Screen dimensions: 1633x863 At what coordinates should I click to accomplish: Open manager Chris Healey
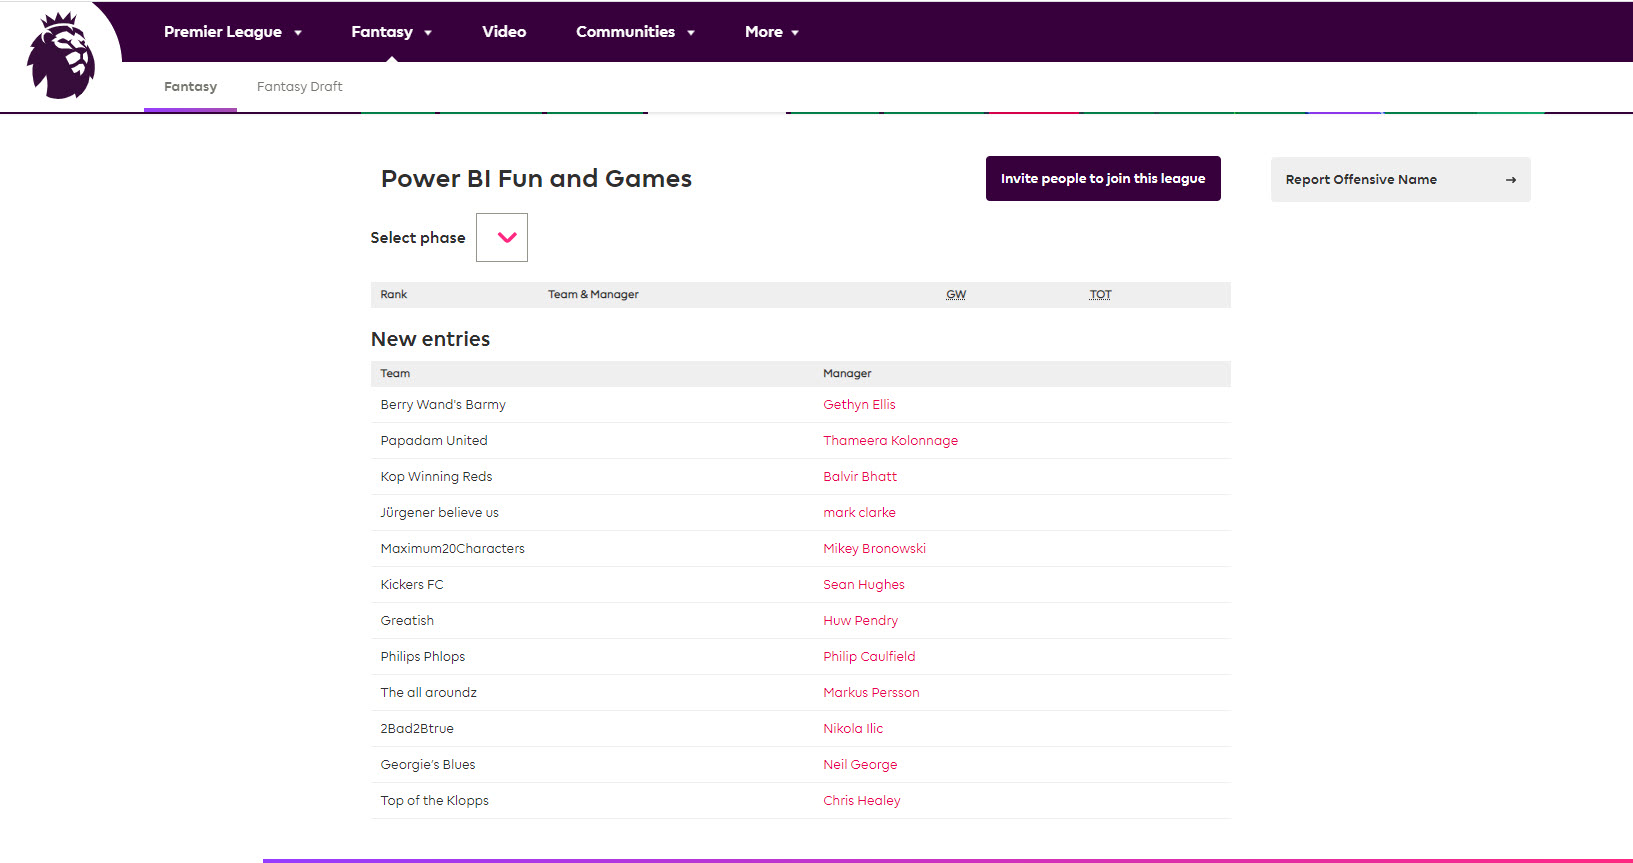pyautogui.click(x=861, y=801)
